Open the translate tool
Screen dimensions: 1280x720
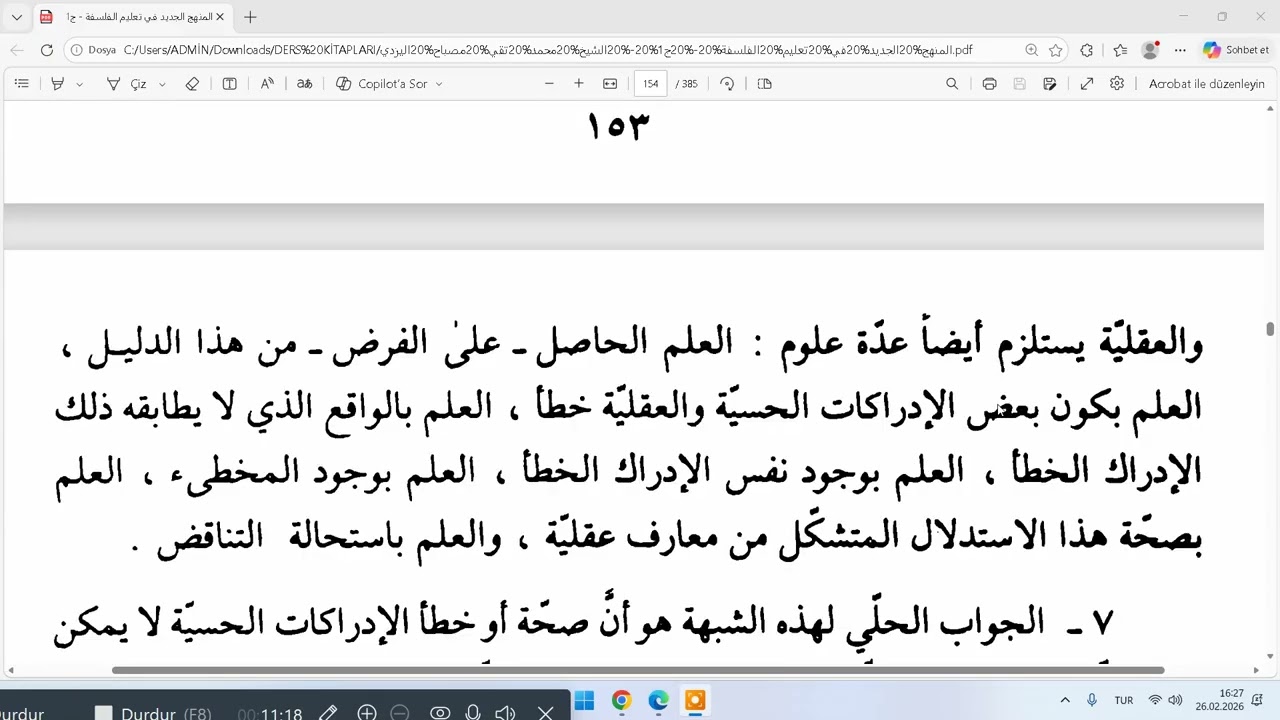(304, 84)
